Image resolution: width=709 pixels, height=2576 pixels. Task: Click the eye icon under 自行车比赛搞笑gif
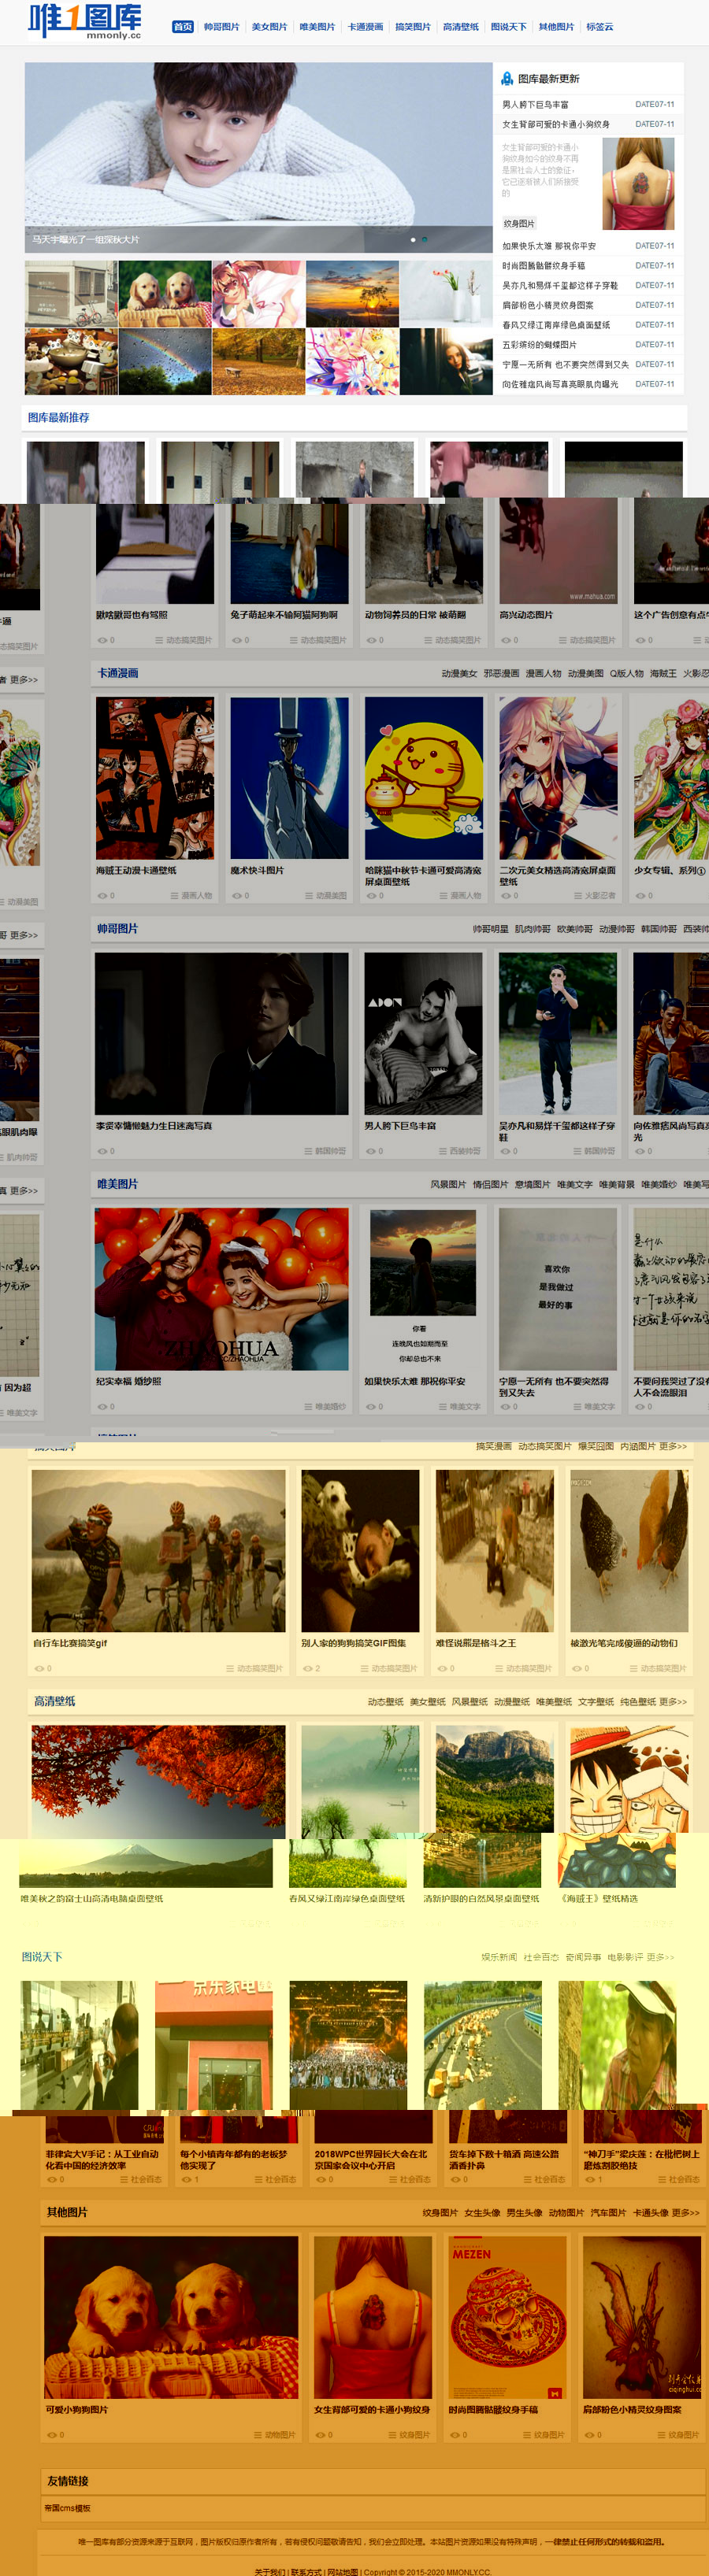(x=39, y=1668)
